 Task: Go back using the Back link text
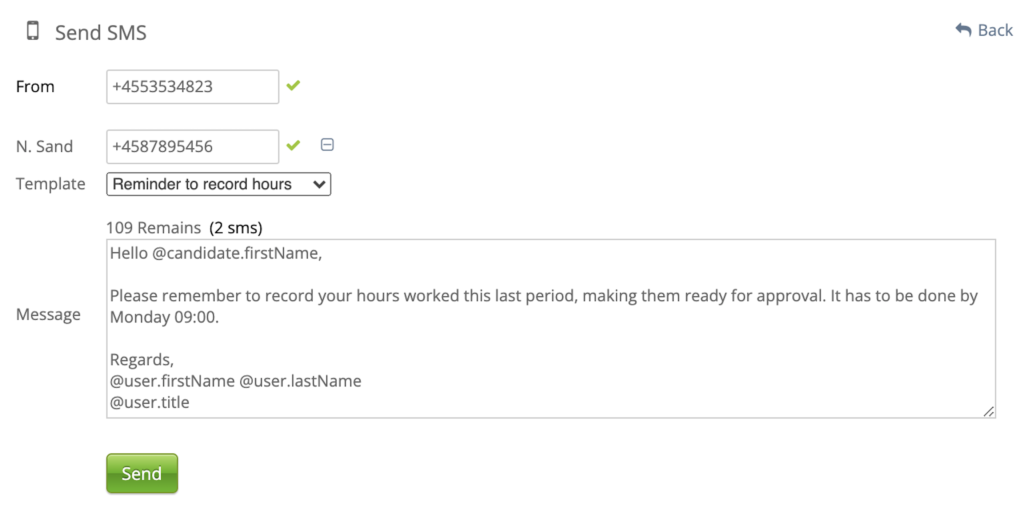point(995,30)
